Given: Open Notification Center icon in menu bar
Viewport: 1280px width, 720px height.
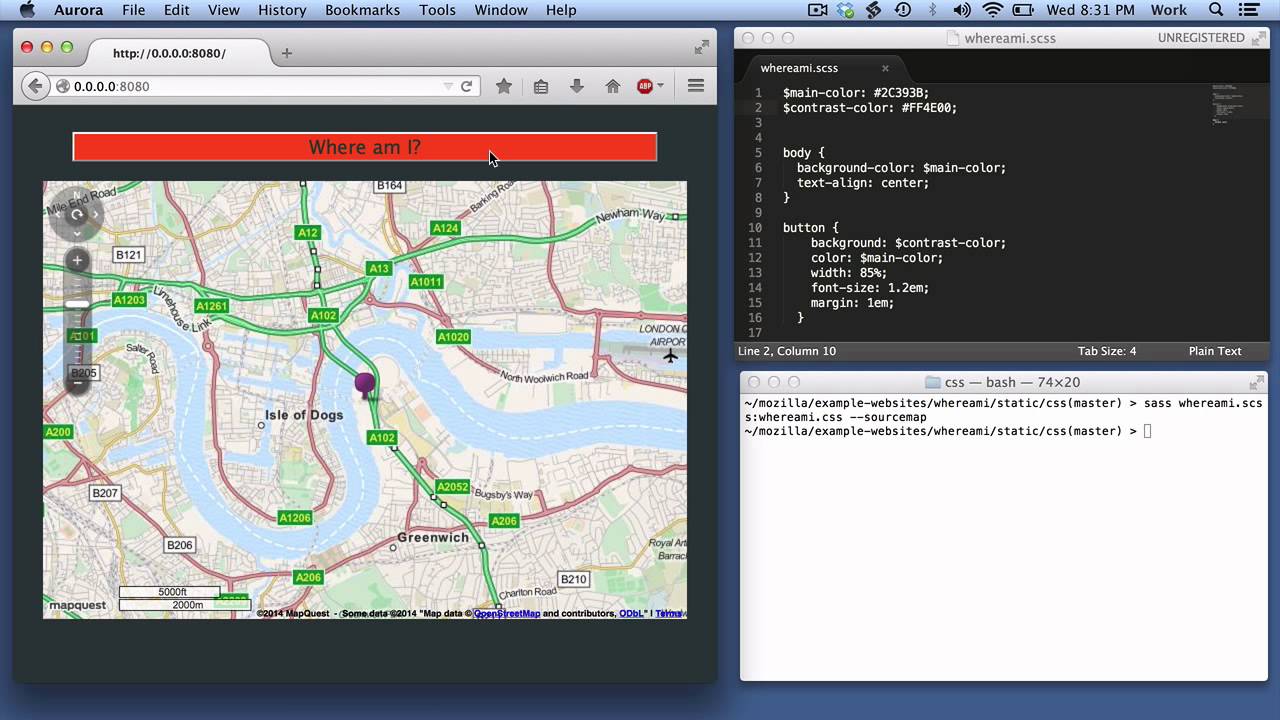Looking at the screenshot, I should pyautogui.click(x=1249, y=10).
